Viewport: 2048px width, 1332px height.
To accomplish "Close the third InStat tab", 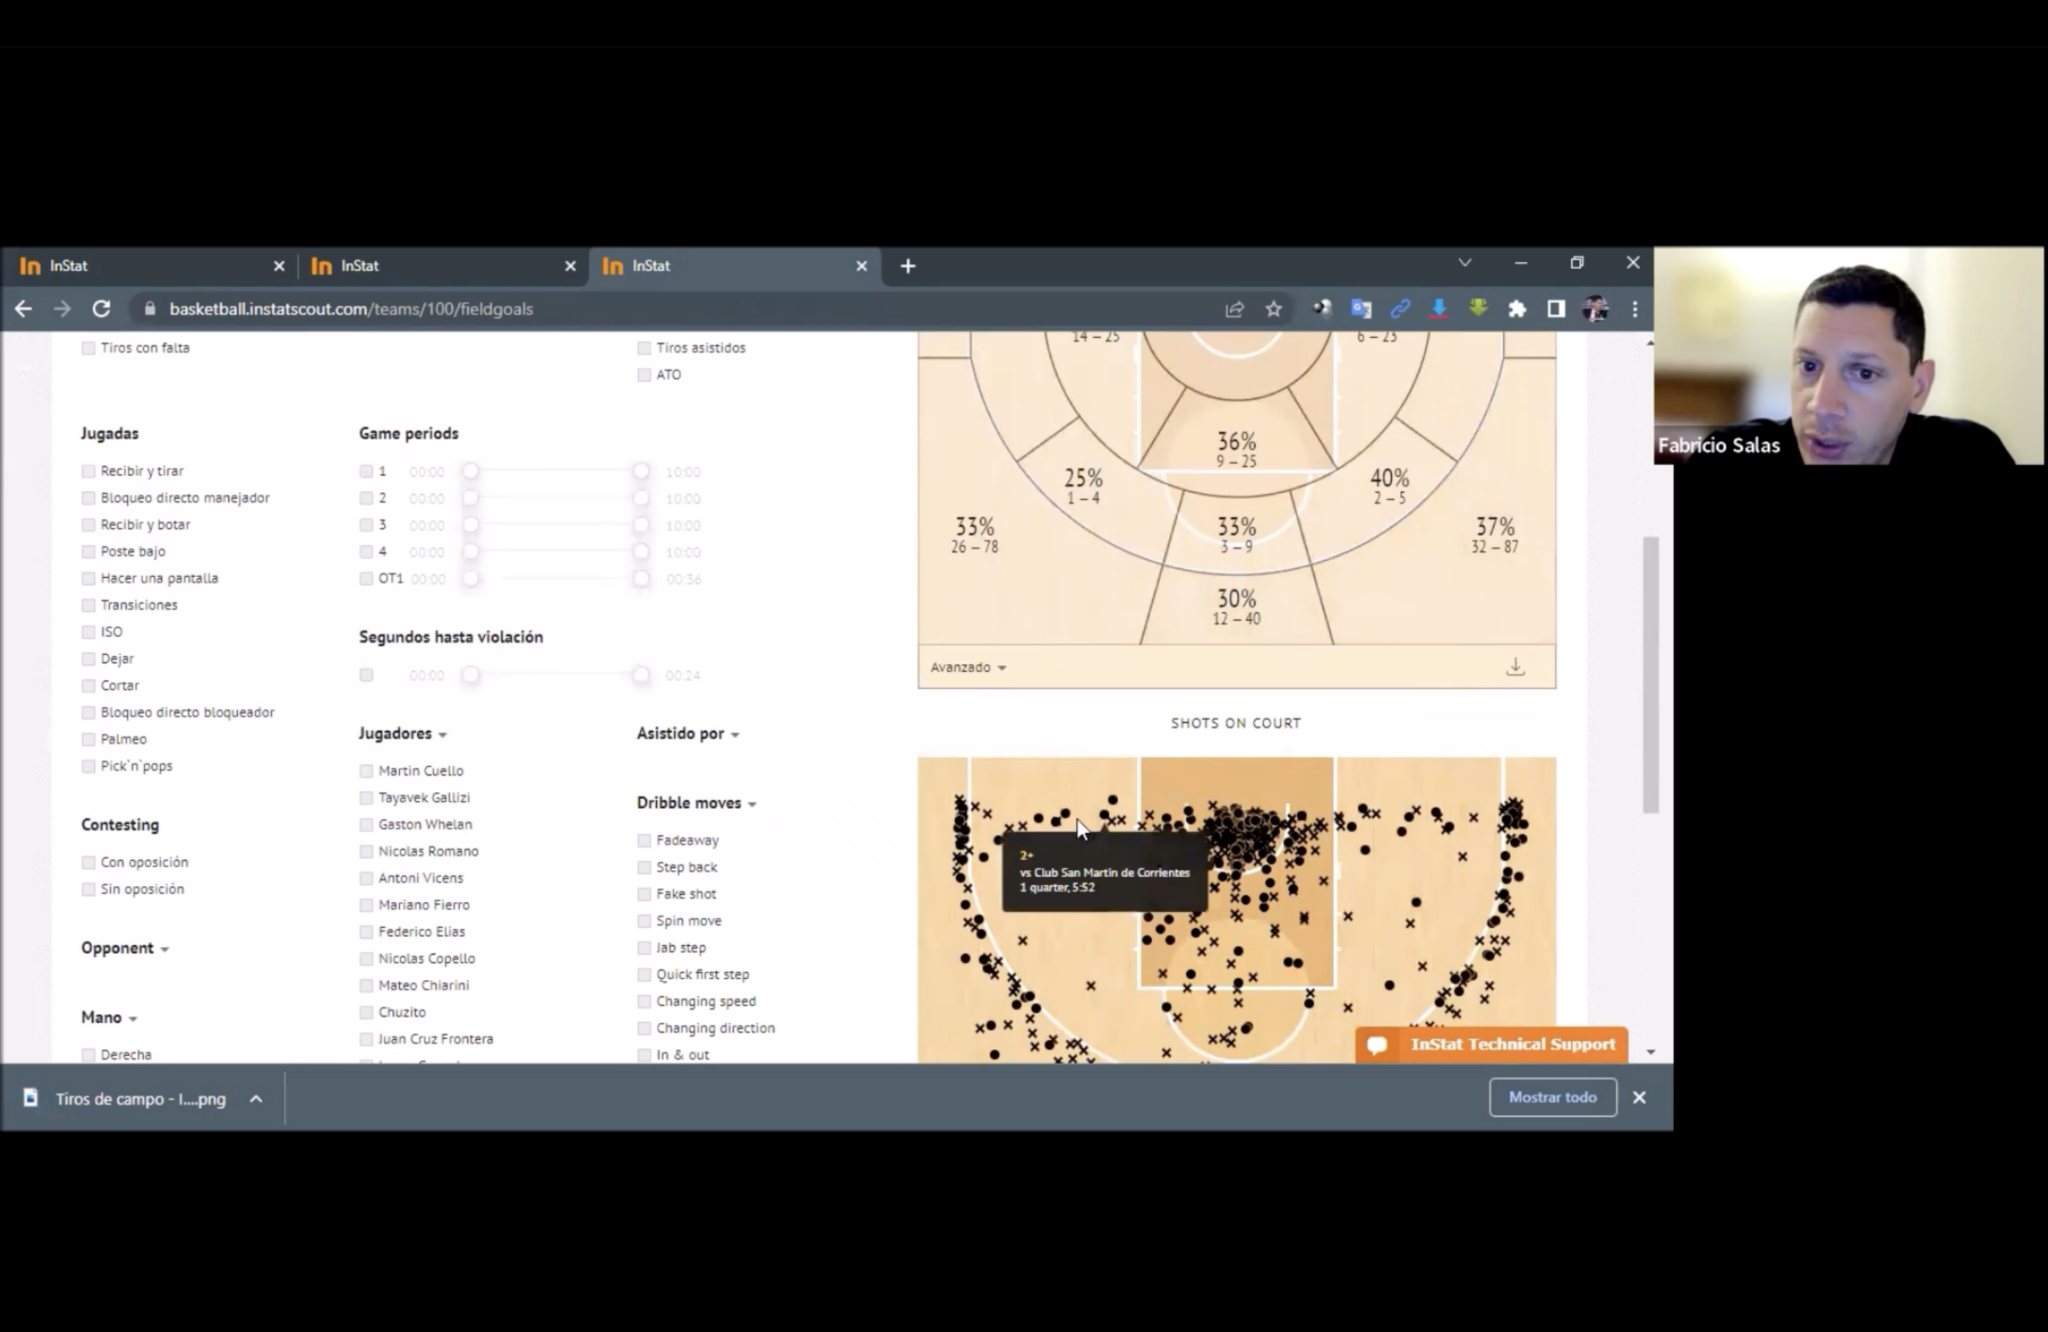I will coord(861,266).
